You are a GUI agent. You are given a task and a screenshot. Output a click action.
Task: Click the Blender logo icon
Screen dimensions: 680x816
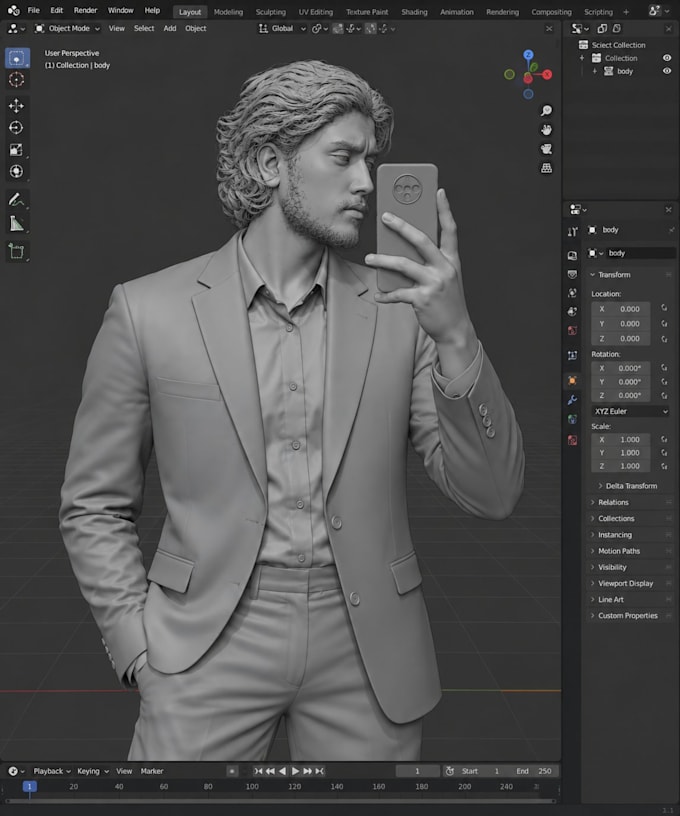(14, 10)
